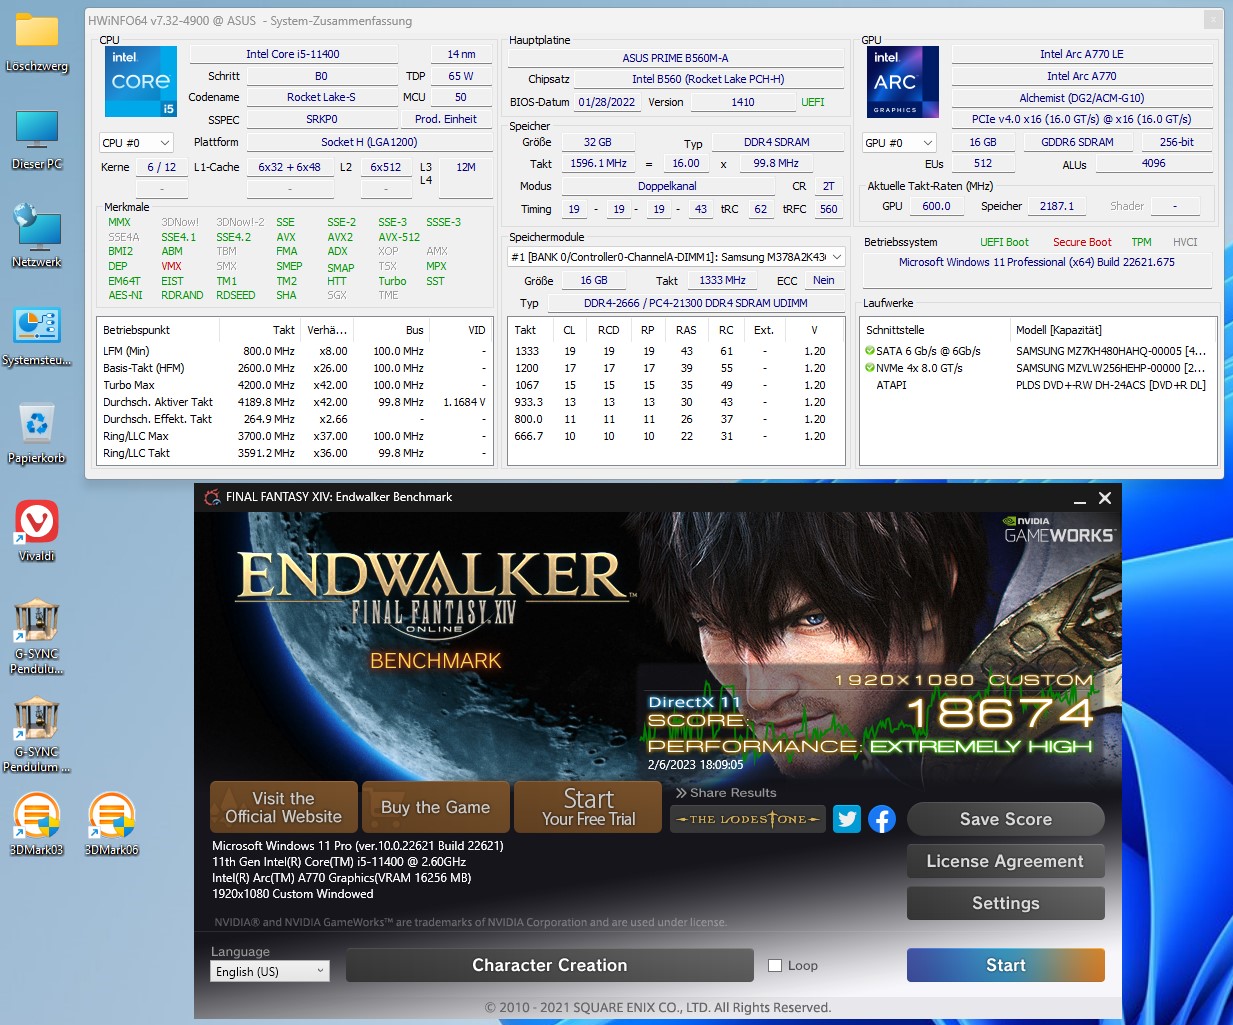Select the 666.7 memory timing row
Image resolution: width=1233 pixels, height=1025 pixels.
point(676,436)
